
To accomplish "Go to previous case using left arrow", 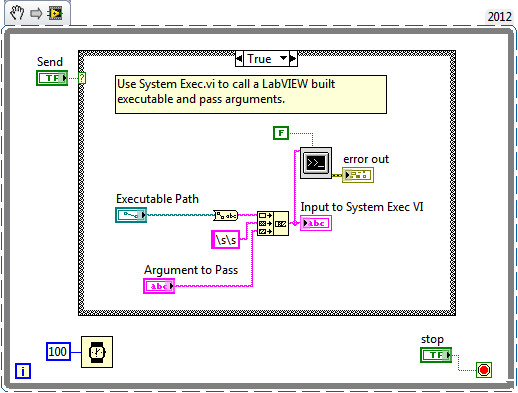I will 239,59.
